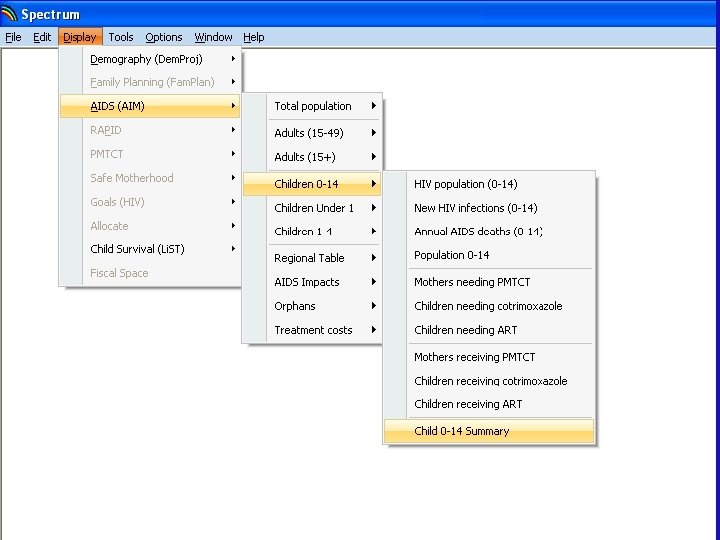Click the Spectrum rainbow app icon
This screenshot has width=720, height=540.
9,14
